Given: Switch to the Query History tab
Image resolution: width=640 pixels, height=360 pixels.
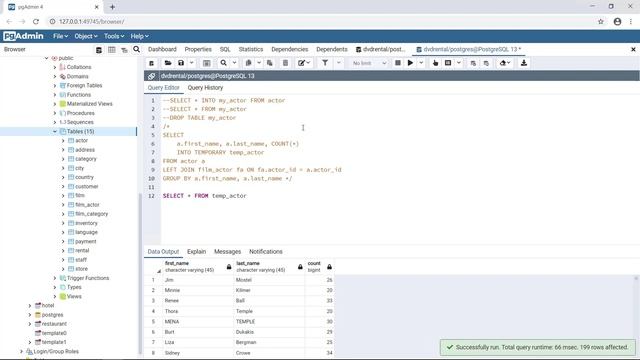Looking at the screenshot, I should coord(205,88).
